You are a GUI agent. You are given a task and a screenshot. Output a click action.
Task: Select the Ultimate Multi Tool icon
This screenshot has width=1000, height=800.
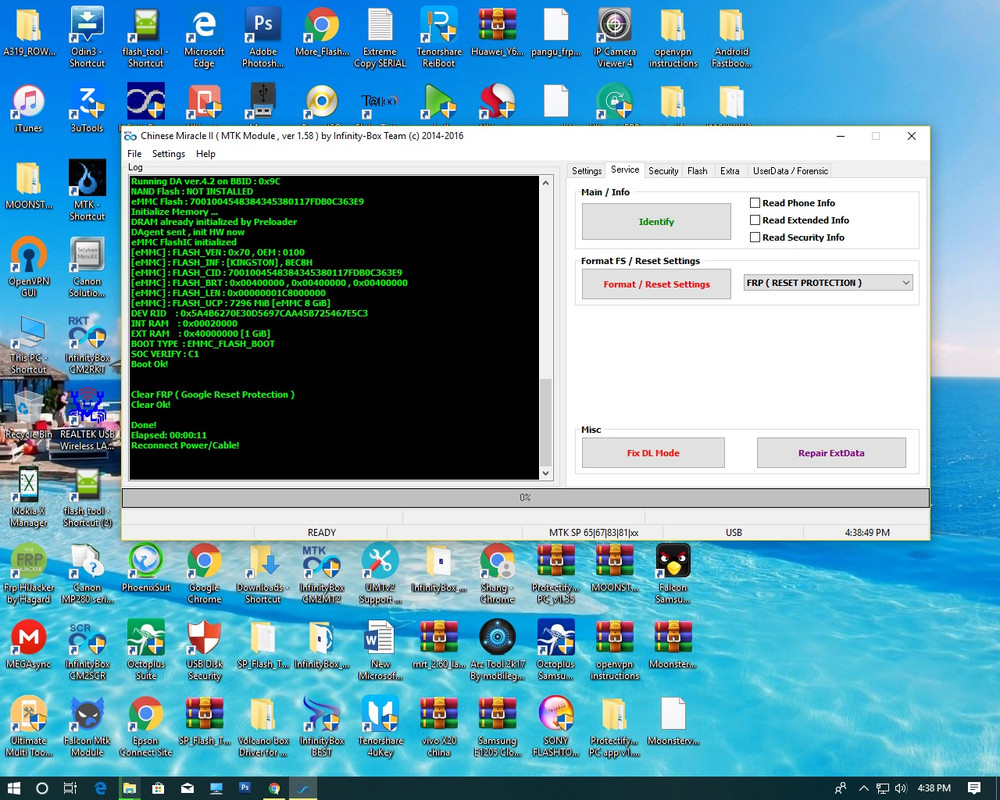pos(28,726)
